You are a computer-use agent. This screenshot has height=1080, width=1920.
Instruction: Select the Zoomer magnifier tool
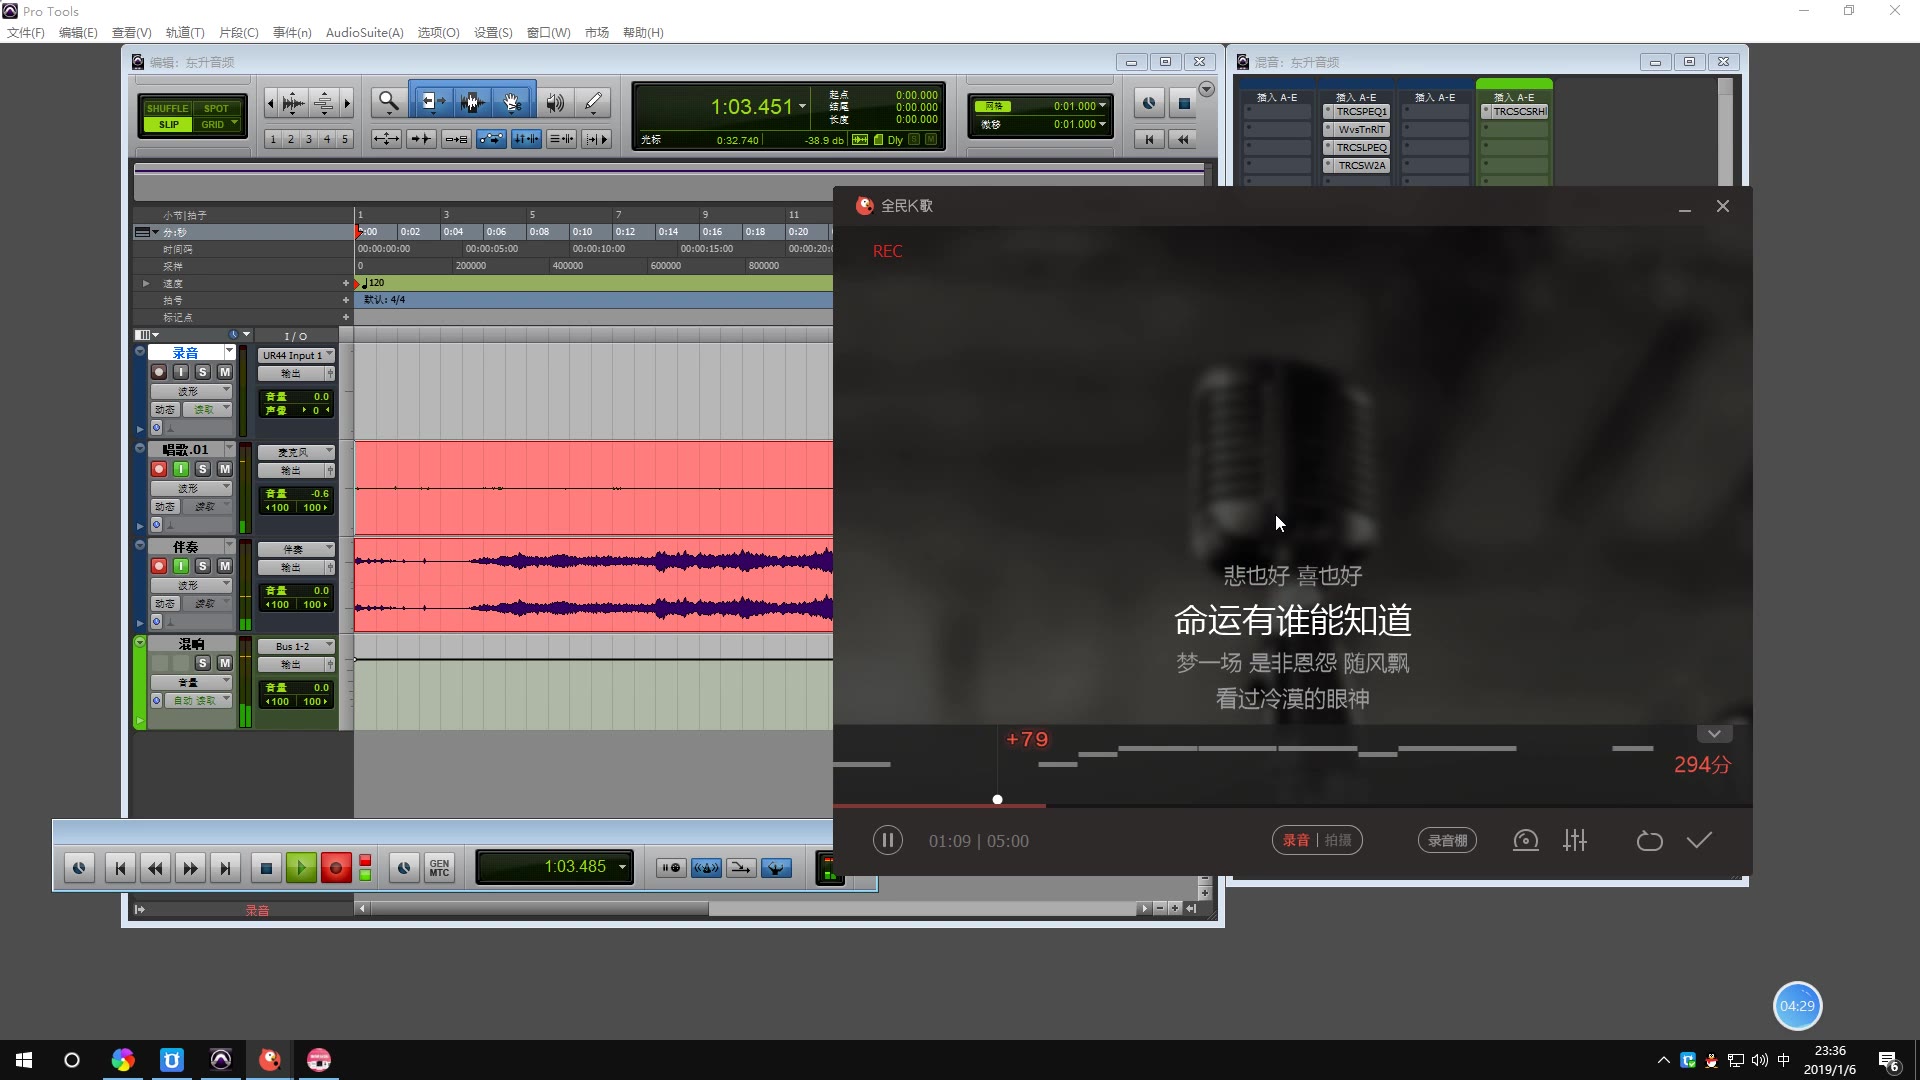(388, 102)
